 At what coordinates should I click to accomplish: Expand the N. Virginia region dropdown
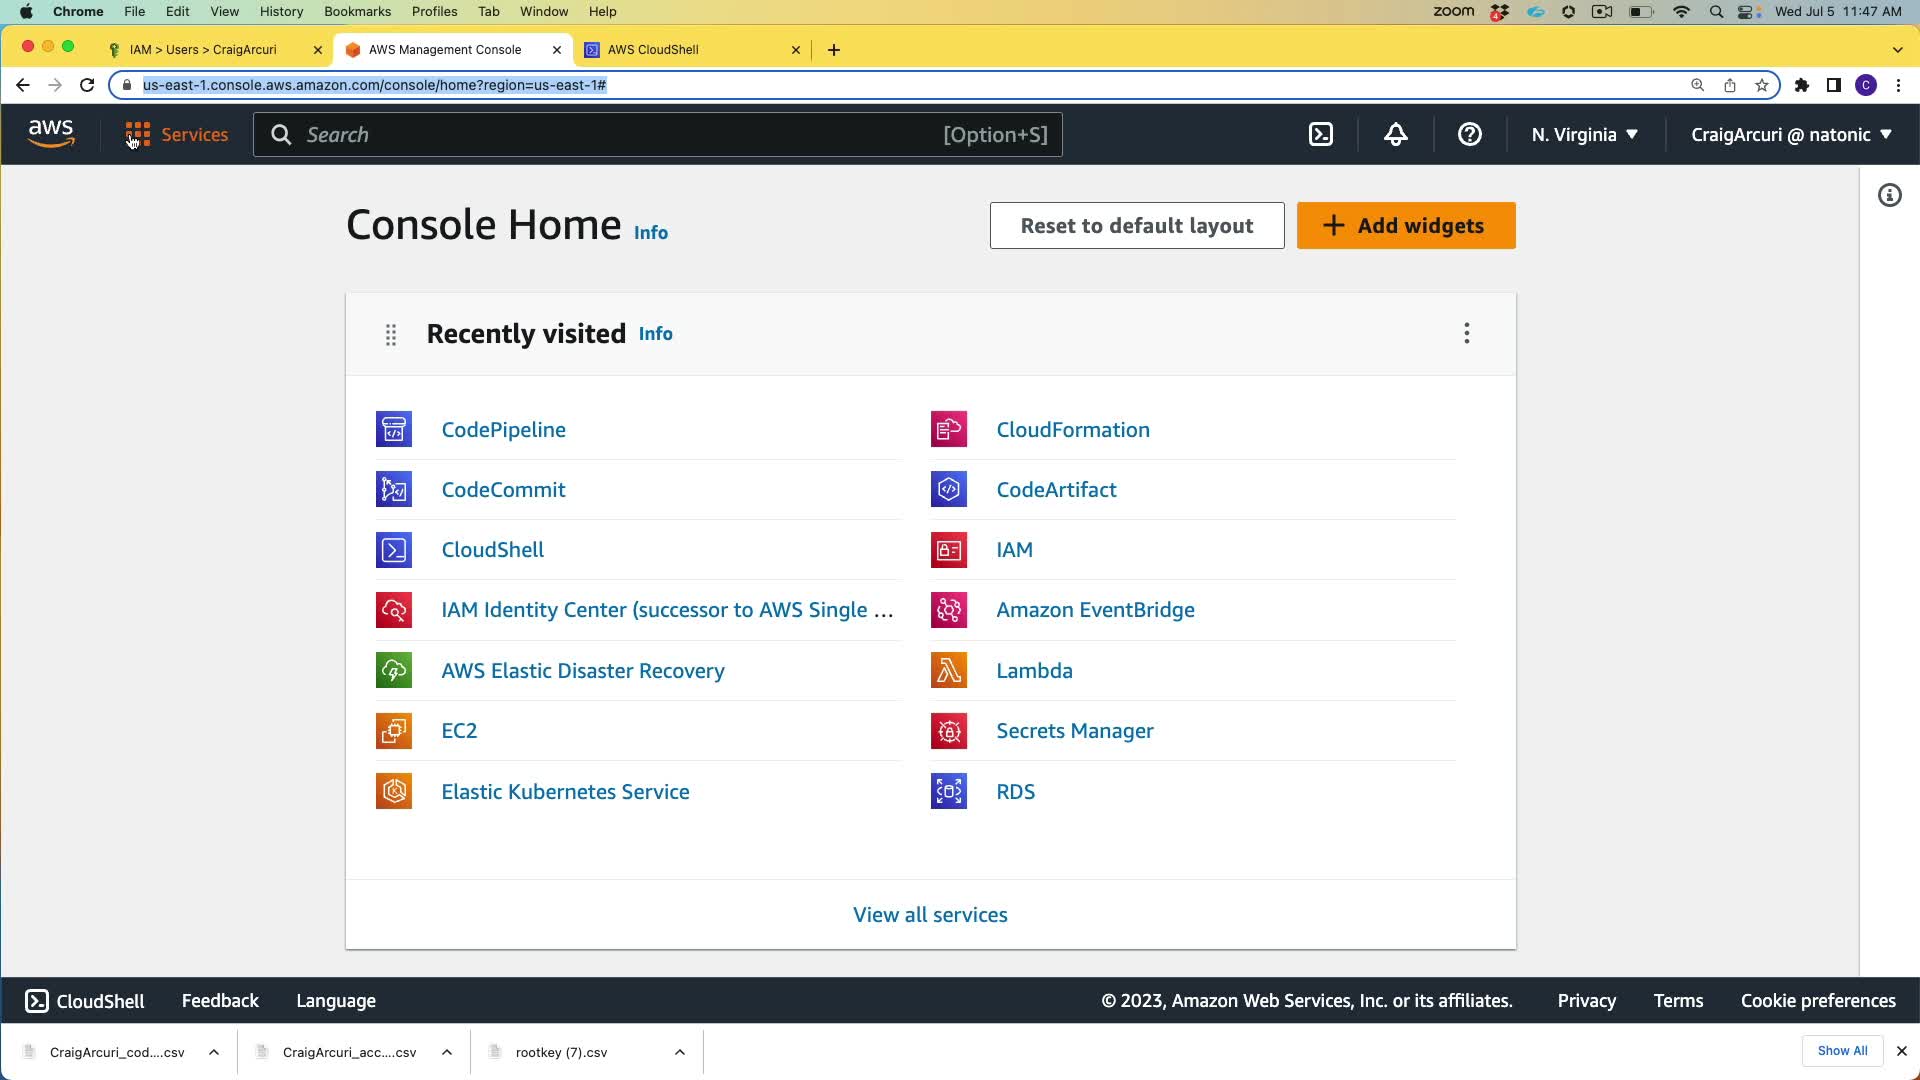tap(1584, 135)
